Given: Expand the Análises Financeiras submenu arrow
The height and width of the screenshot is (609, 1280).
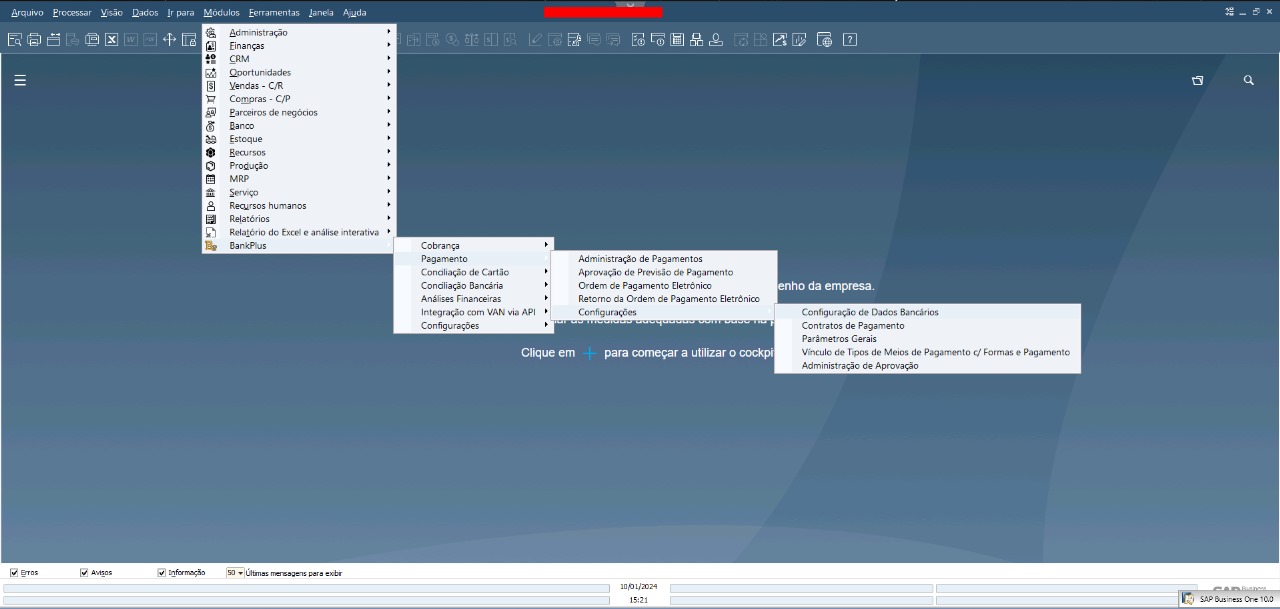Looking at the screenshot, I should pos(546,298).
